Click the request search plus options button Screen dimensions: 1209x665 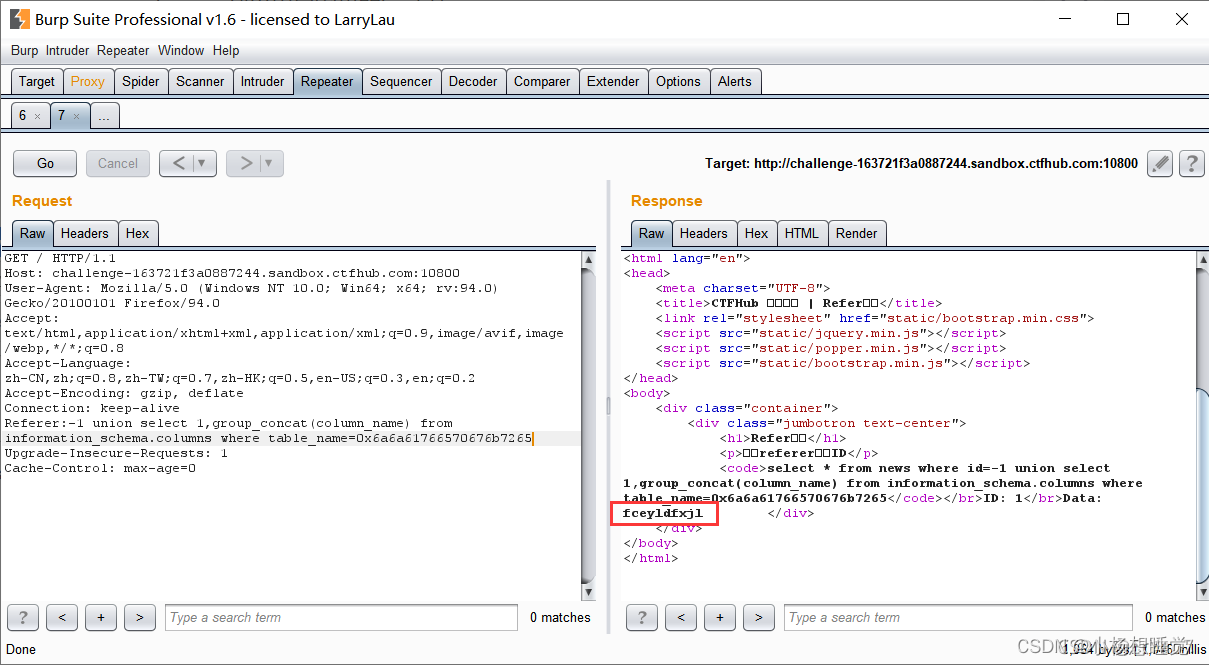(101, 617)
